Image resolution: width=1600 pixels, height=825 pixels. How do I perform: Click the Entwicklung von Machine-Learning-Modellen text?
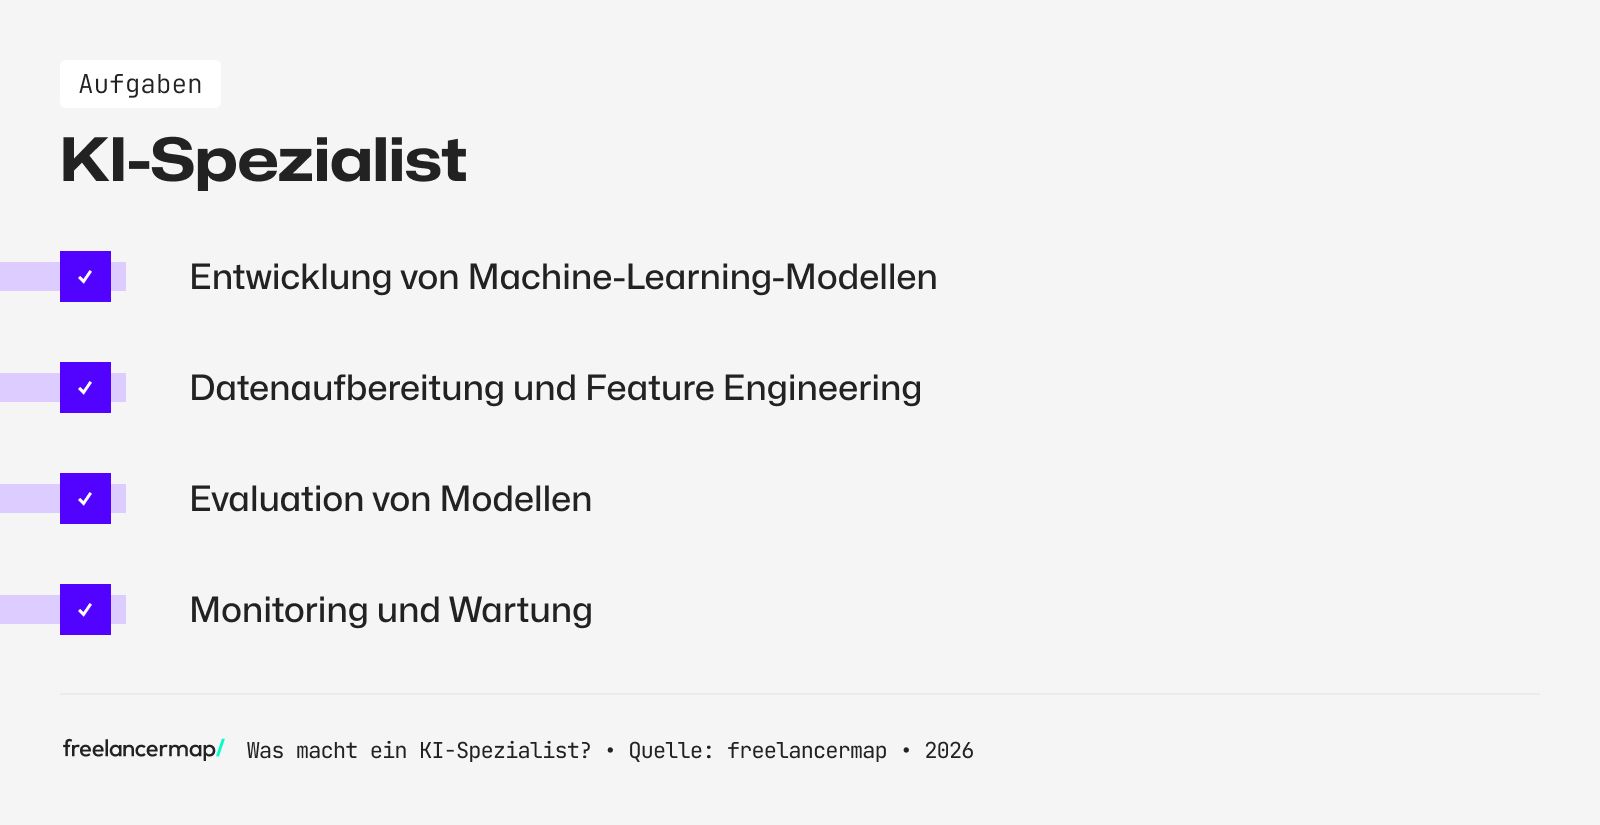[x=563, y=277]
